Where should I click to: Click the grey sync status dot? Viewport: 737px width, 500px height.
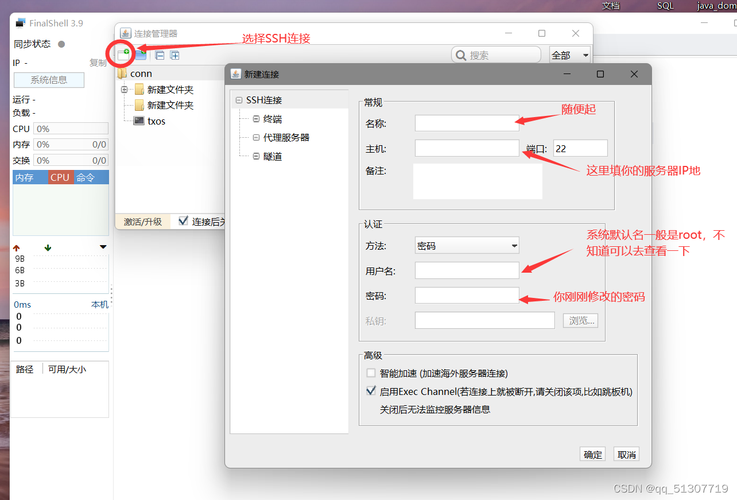tap(61, 44)
